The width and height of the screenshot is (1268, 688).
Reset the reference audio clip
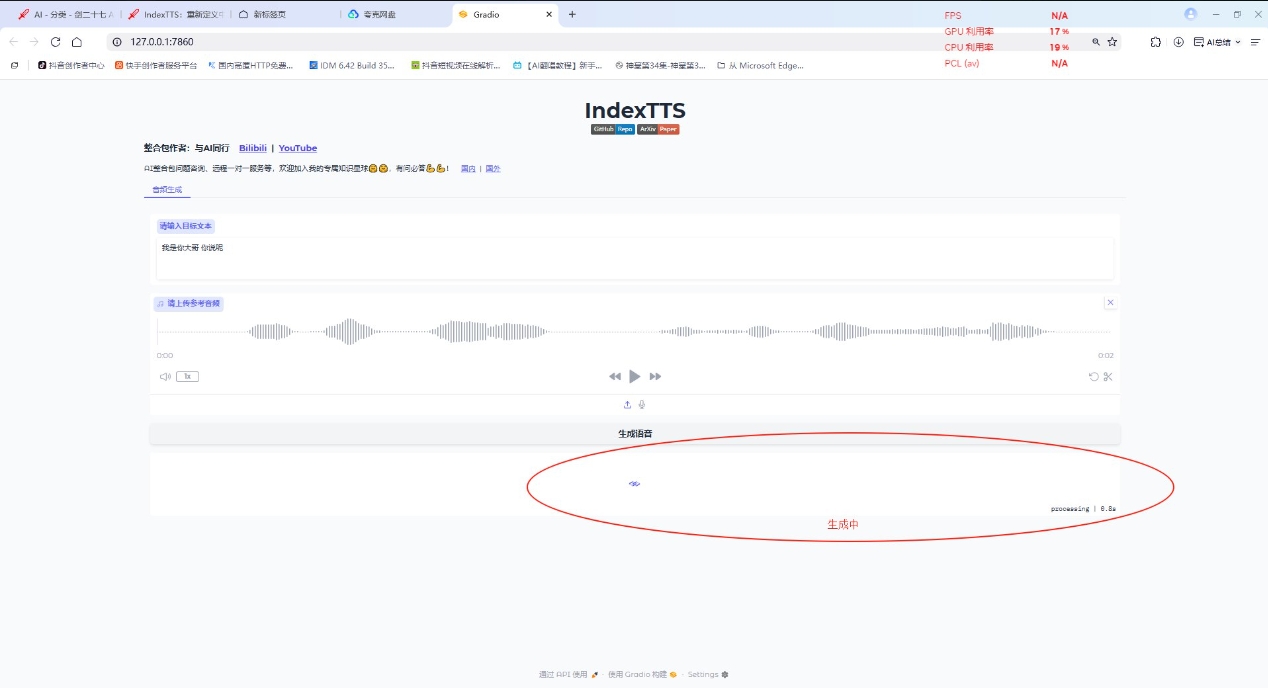(1092, 376)
